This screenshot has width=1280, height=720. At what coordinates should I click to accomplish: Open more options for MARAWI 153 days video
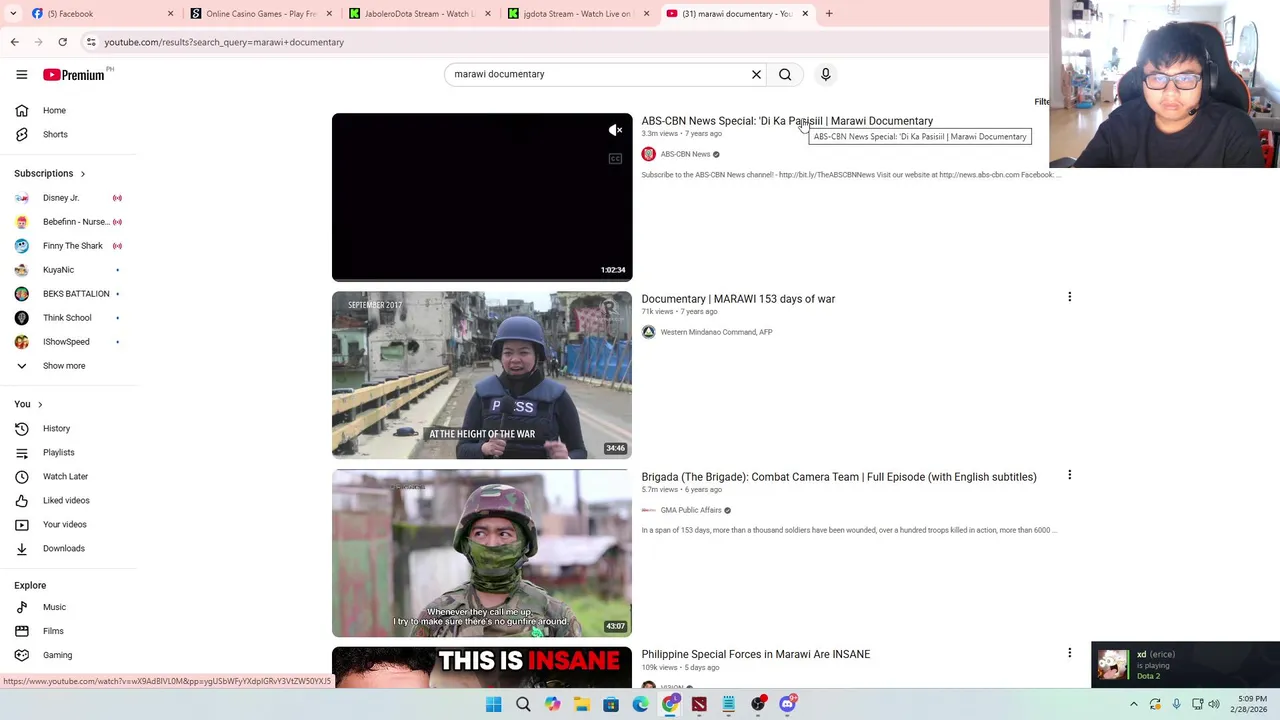pyautogui.click(x=1069, y=297)
